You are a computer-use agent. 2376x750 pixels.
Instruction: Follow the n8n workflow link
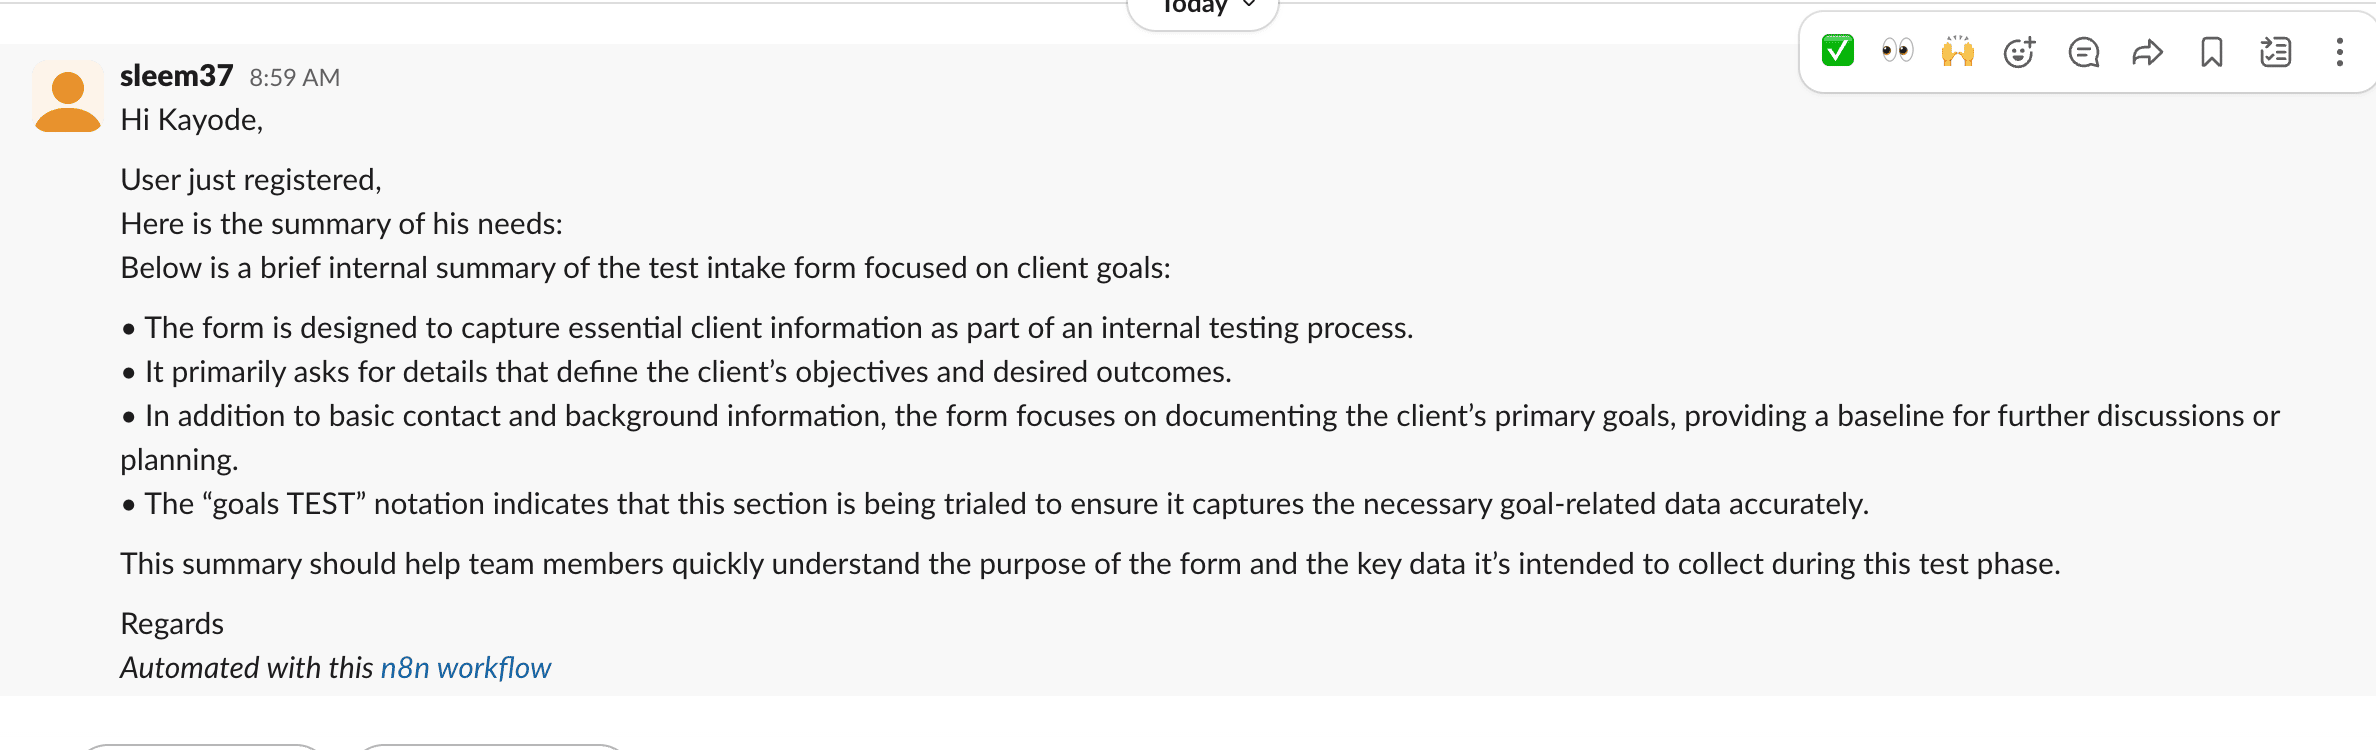466,667
